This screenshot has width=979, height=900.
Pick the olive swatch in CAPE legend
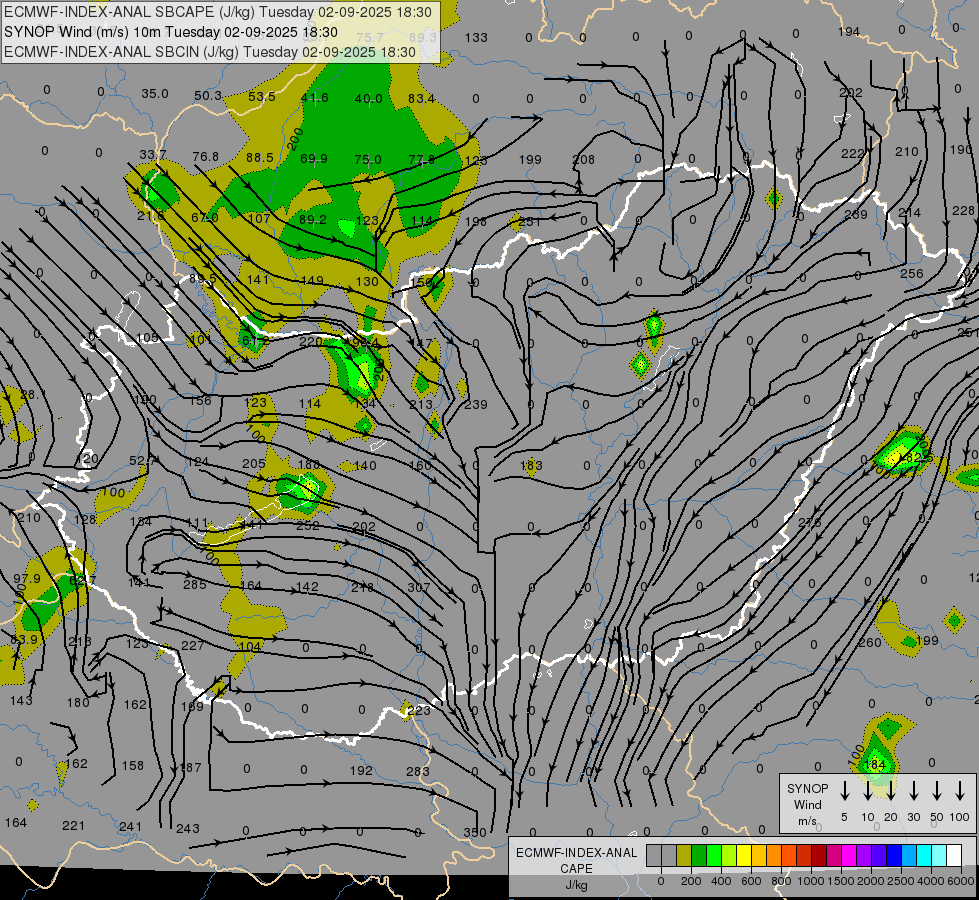[684, 856]
